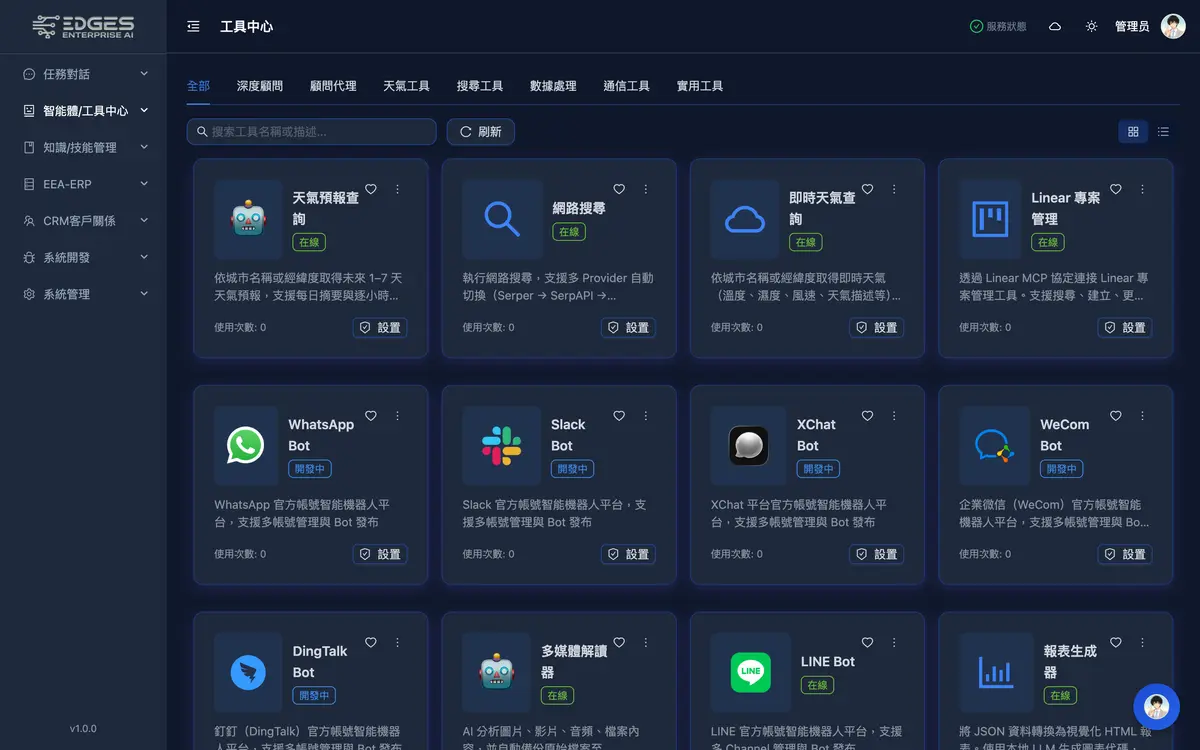Open the 管理员 avatar in the header
The width and height of the screenshot is (1200, 750).
1173,26
